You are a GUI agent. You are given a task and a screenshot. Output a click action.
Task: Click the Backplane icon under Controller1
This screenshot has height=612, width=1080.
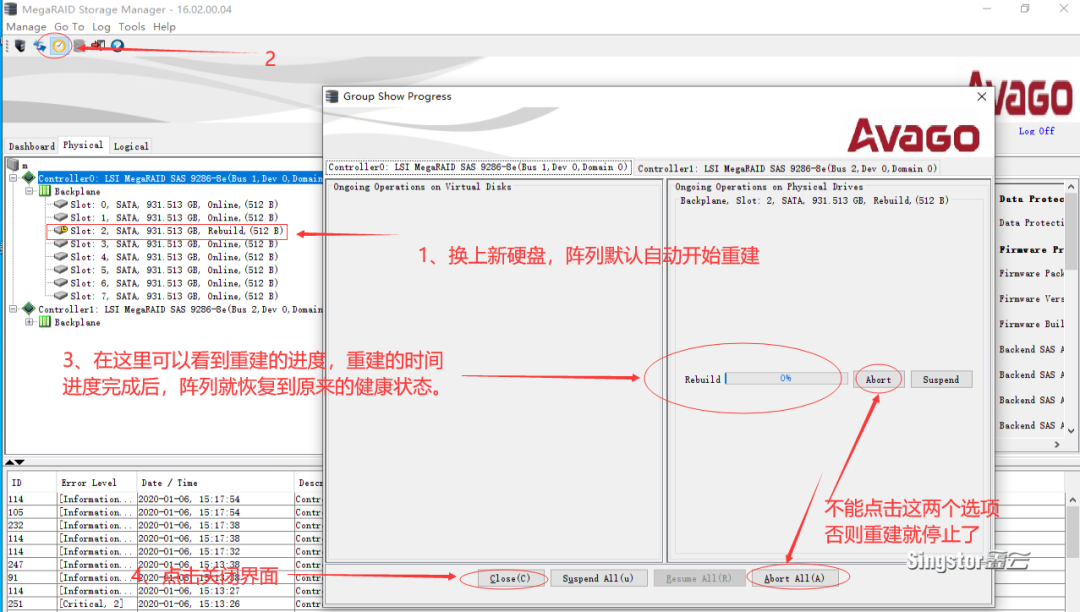click(x=45, y=321)
